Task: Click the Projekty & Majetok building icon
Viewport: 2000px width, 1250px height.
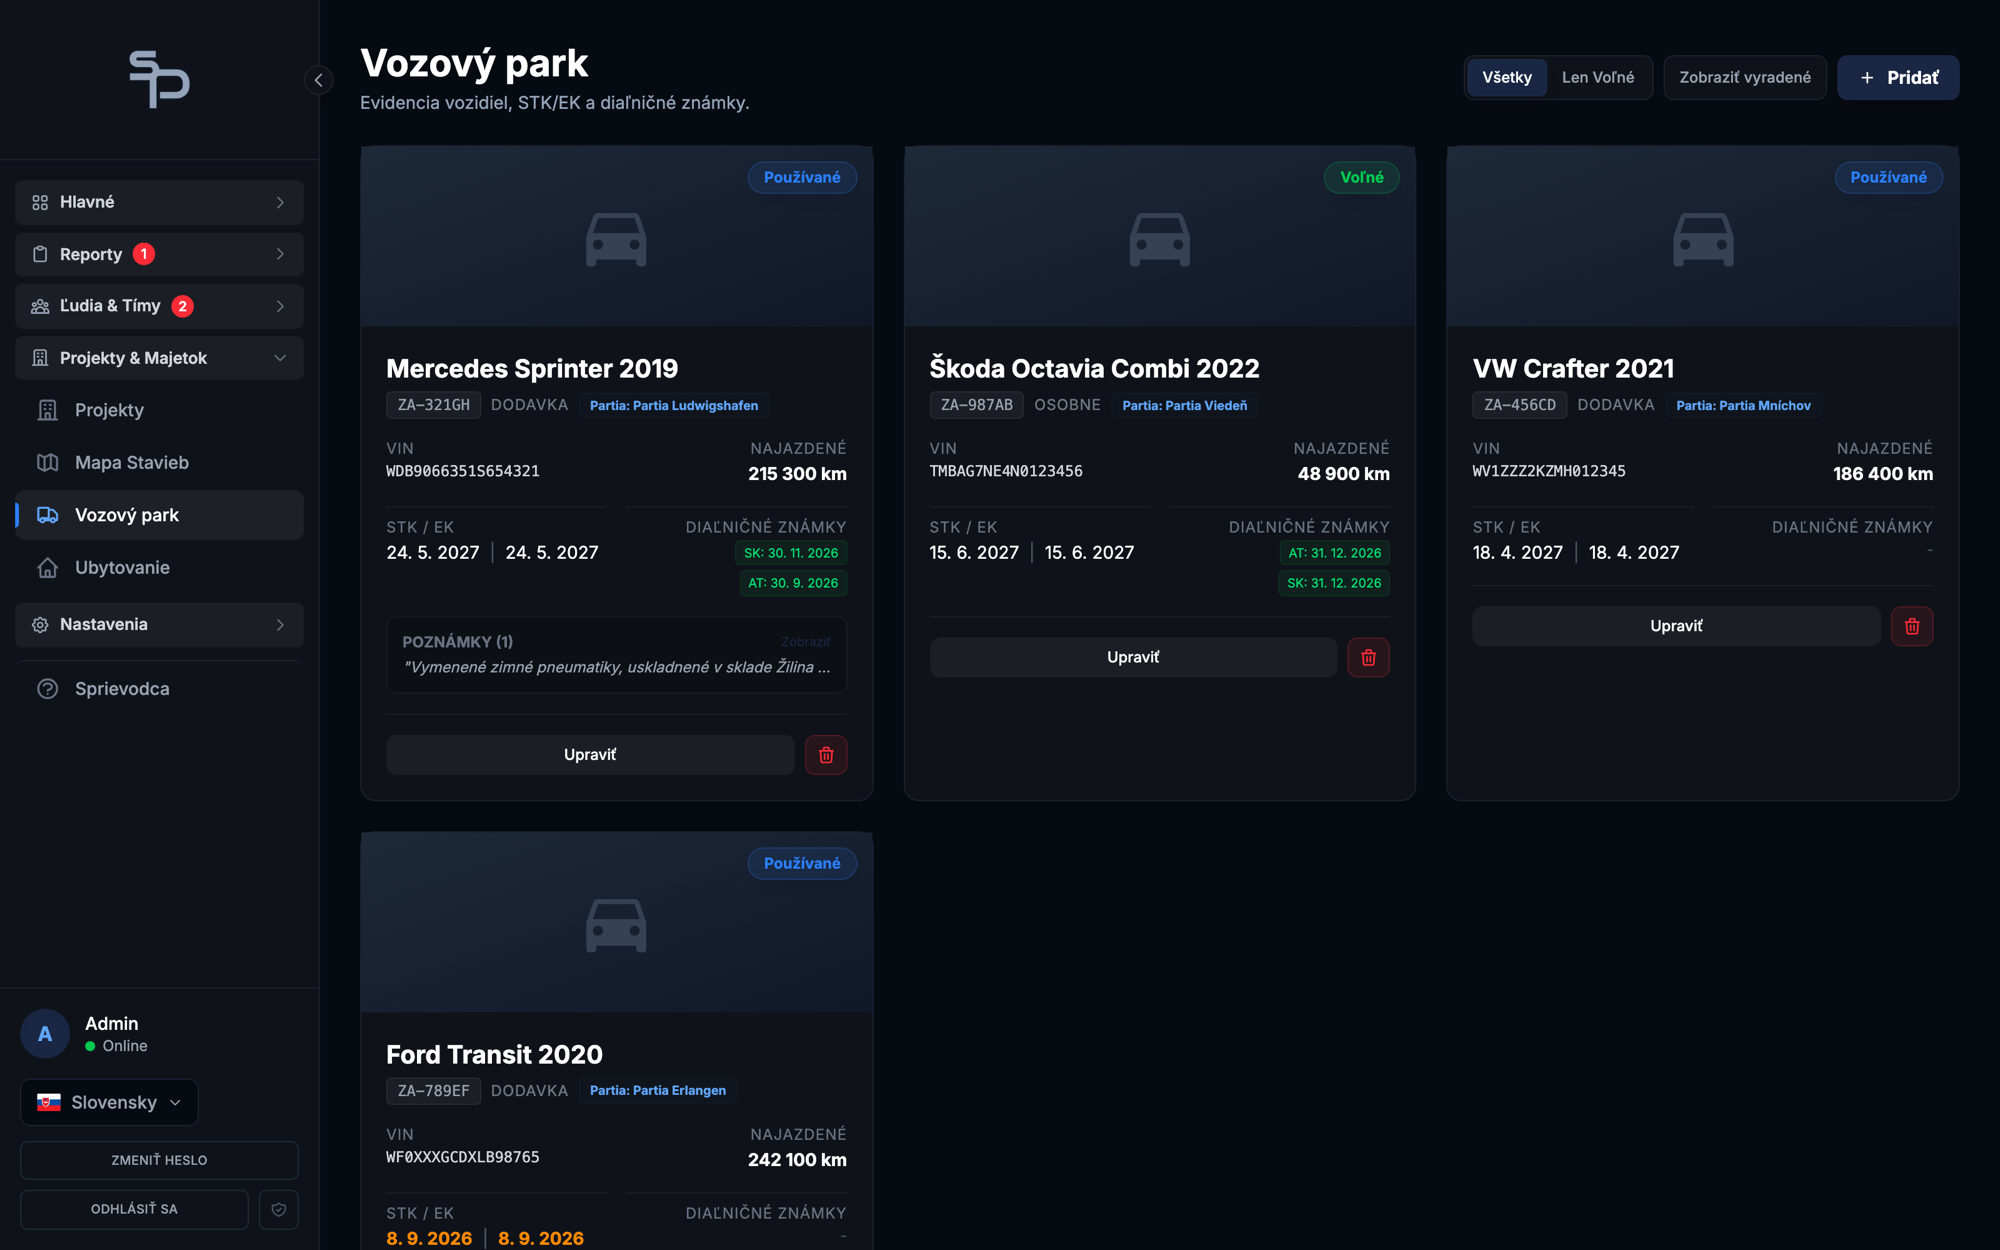Action: point(40,358)
